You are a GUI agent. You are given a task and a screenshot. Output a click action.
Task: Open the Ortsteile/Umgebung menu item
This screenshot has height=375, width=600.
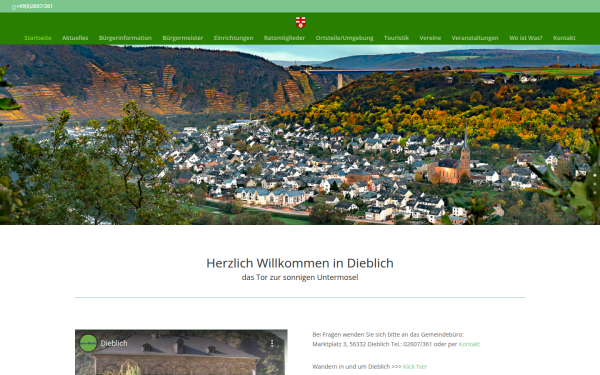coord(344,38)
